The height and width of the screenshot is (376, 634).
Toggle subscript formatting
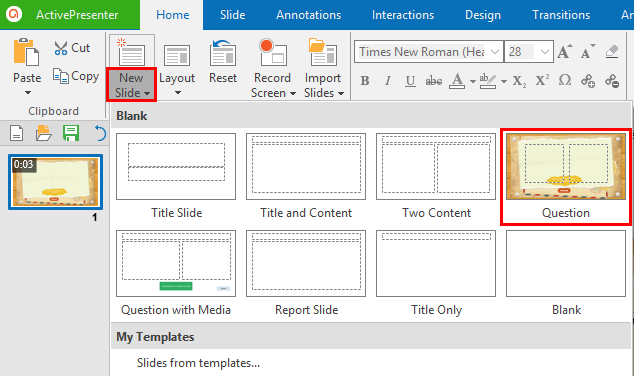pos(520,81)
